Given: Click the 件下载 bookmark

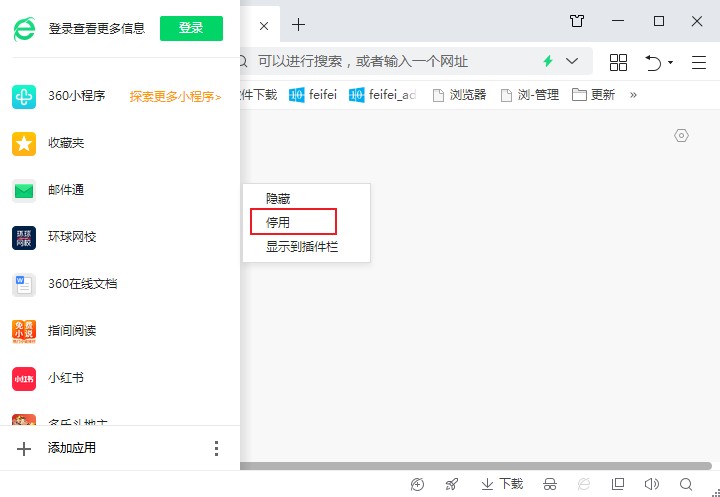Looking at the screenshot, I should (259, 95).
